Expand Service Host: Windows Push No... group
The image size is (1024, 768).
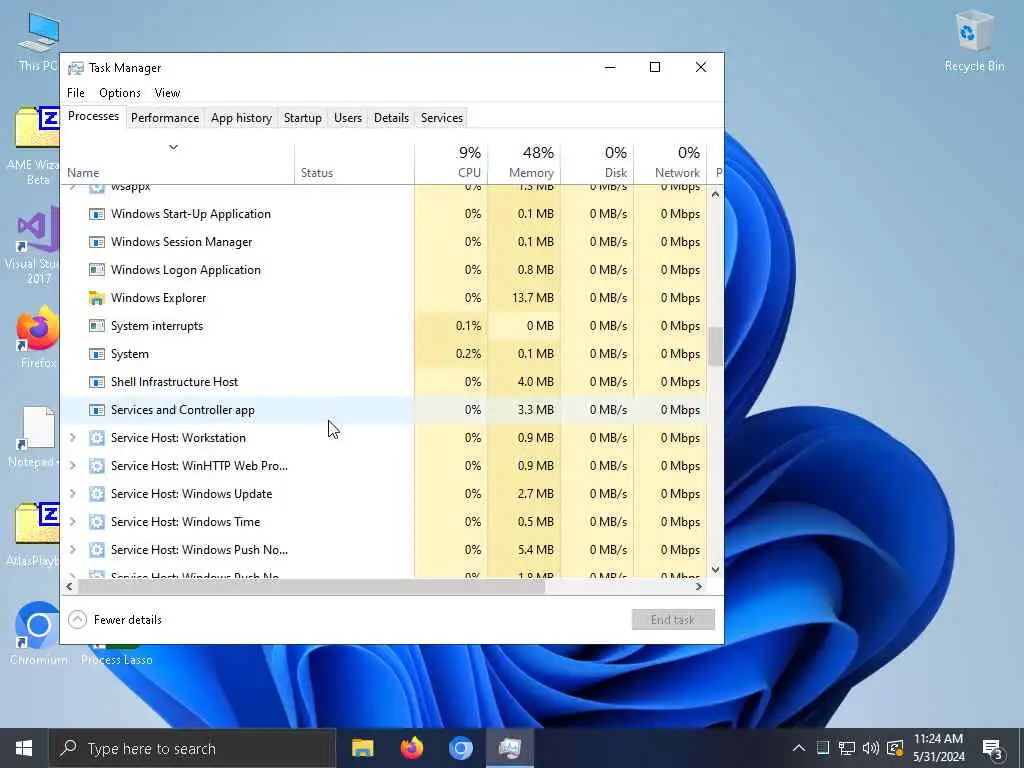(72, 550)
